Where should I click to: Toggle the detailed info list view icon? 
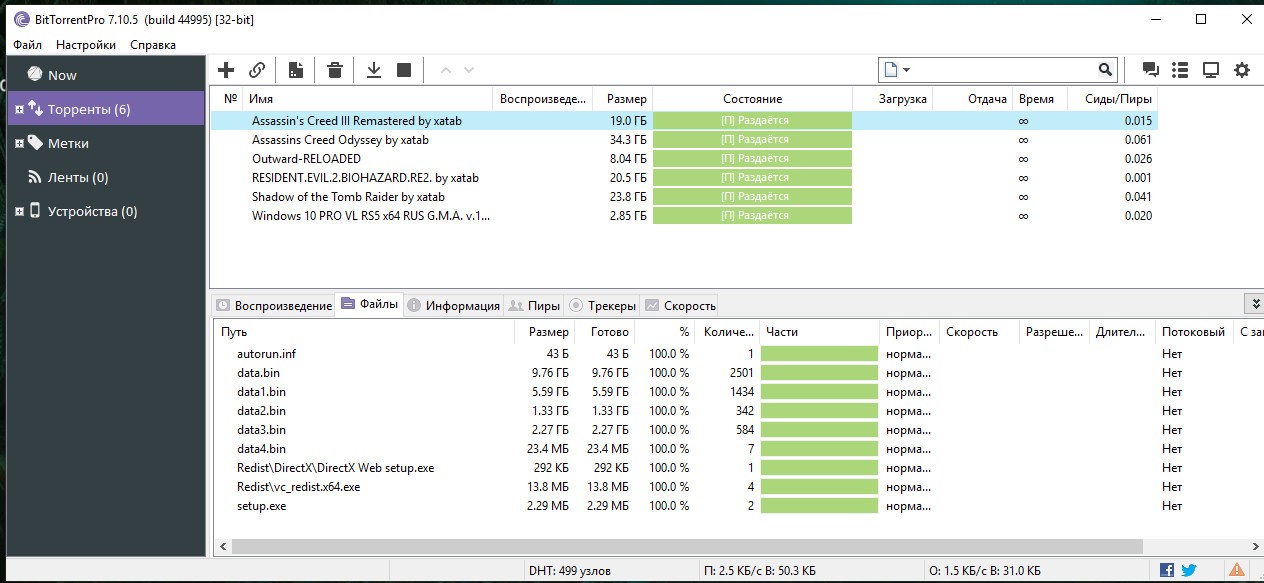point(1180,70)
